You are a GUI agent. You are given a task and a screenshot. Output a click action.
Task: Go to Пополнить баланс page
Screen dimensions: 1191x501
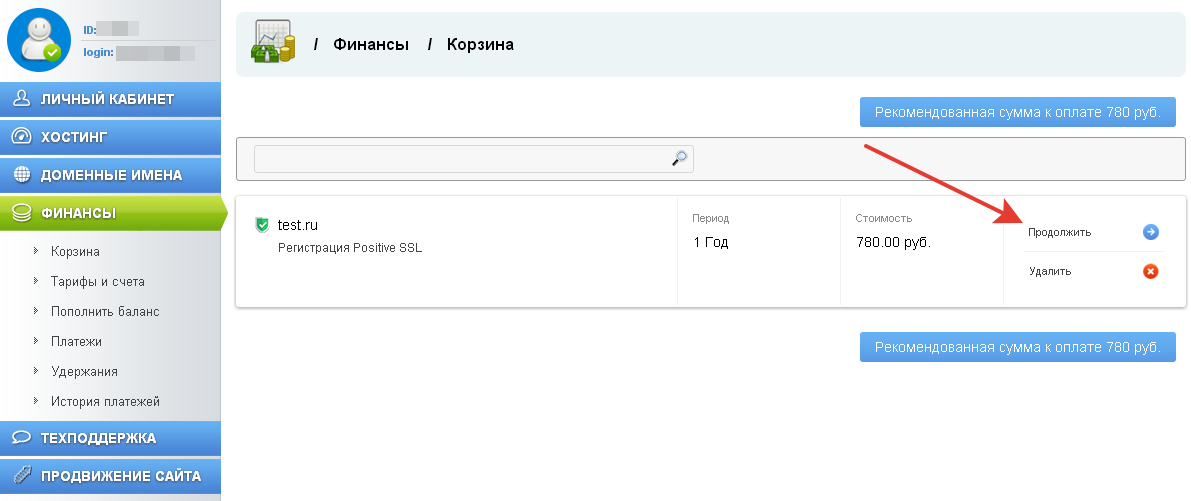click(105, 312)
